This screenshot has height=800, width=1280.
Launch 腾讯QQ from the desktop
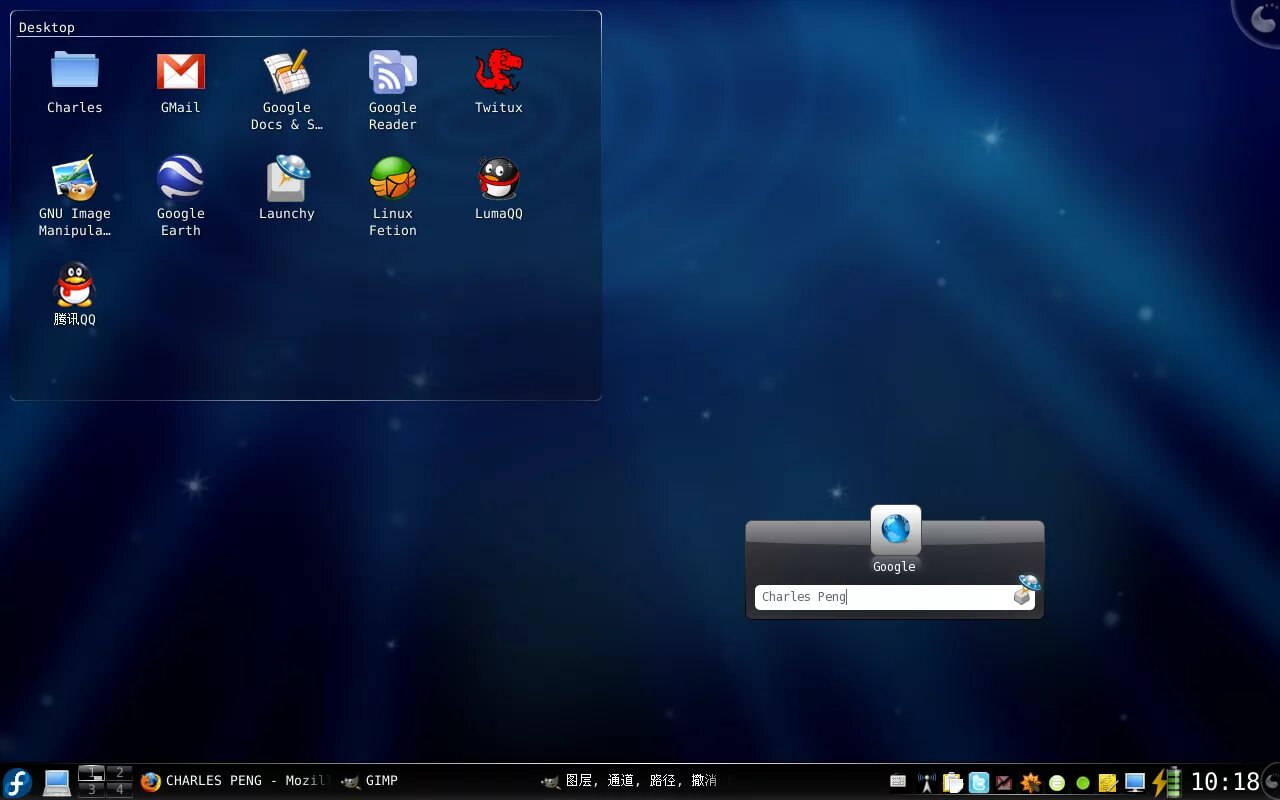click(x=75, y=285)
